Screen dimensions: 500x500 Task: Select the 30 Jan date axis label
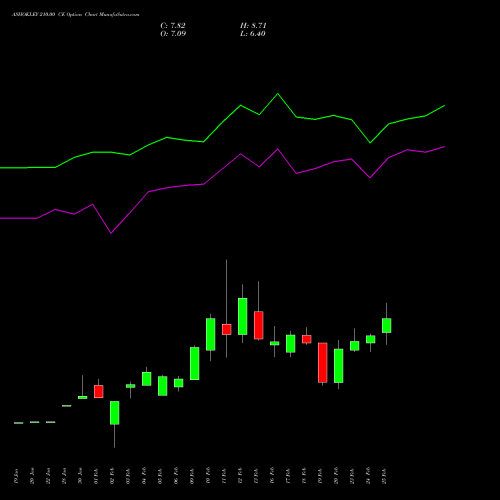(x=80, y=476)
